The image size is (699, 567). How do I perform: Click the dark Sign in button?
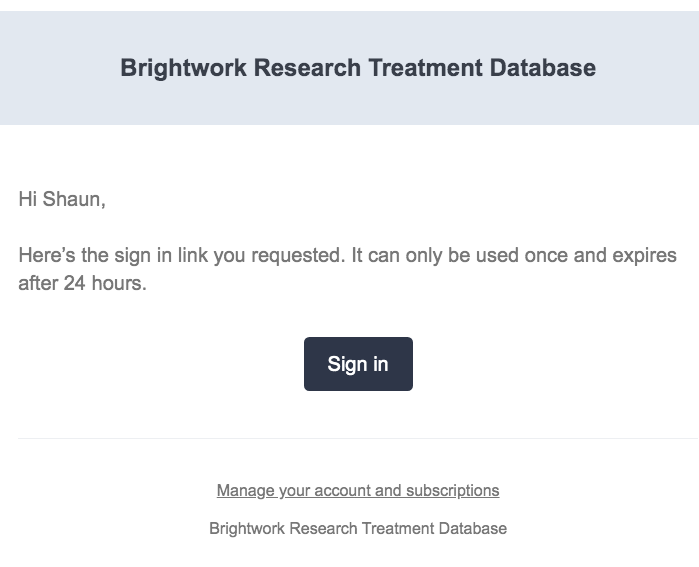(358, 364)
